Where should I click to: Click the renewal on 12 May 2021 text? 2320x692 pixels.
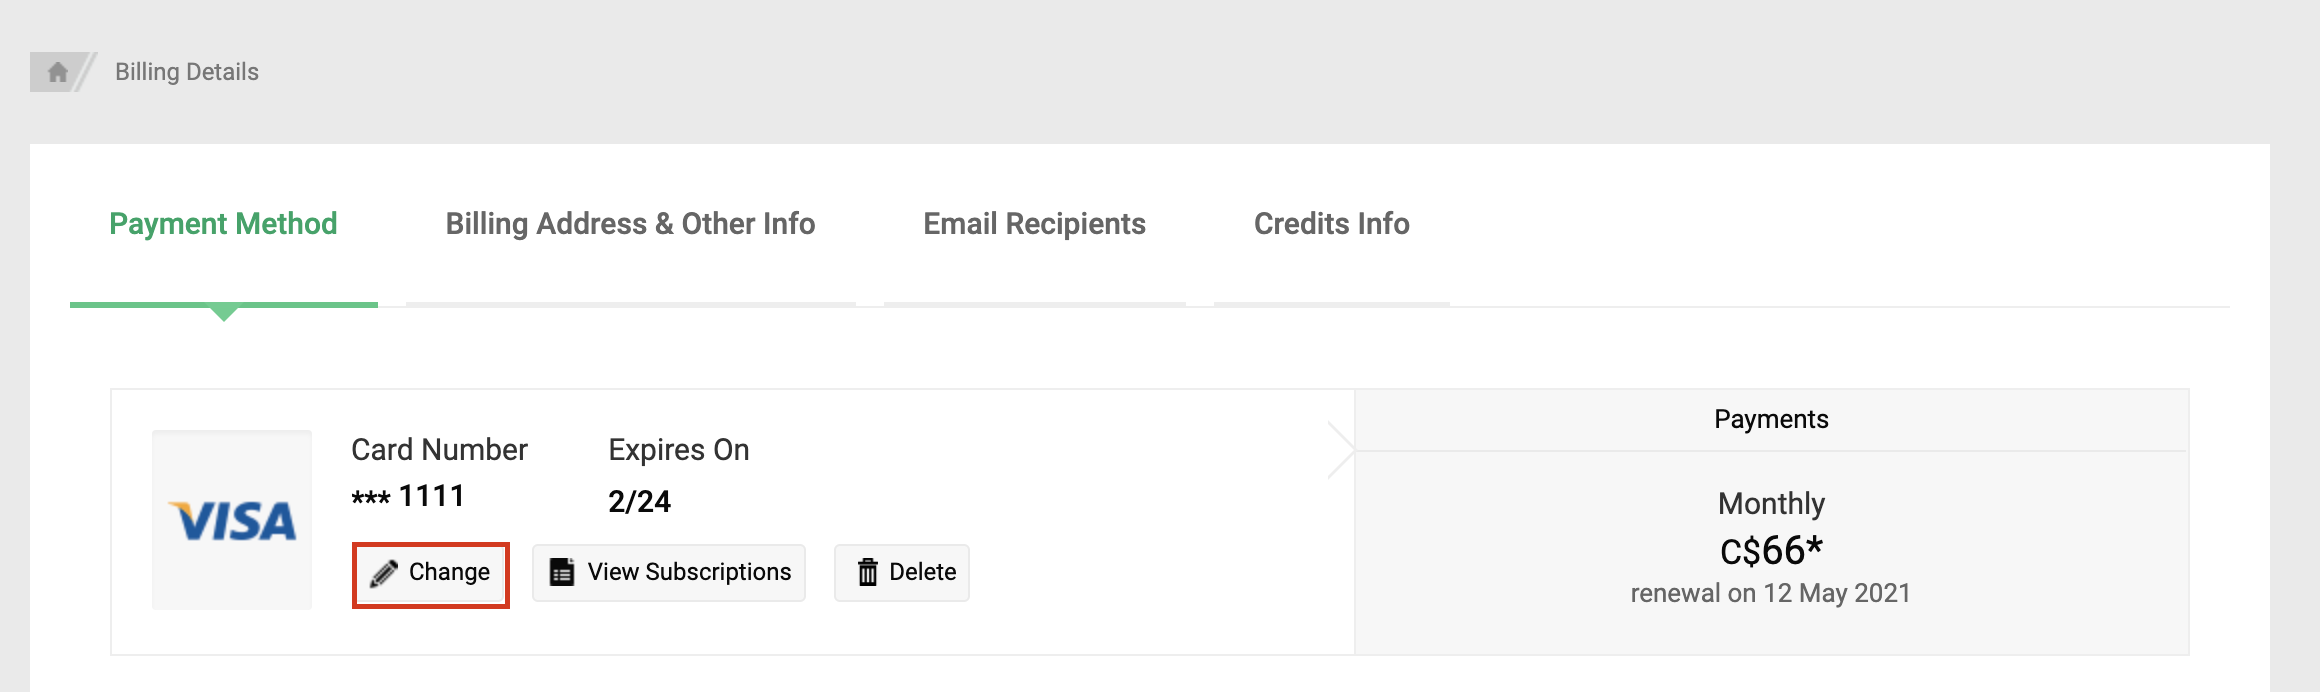[1770, 593]
